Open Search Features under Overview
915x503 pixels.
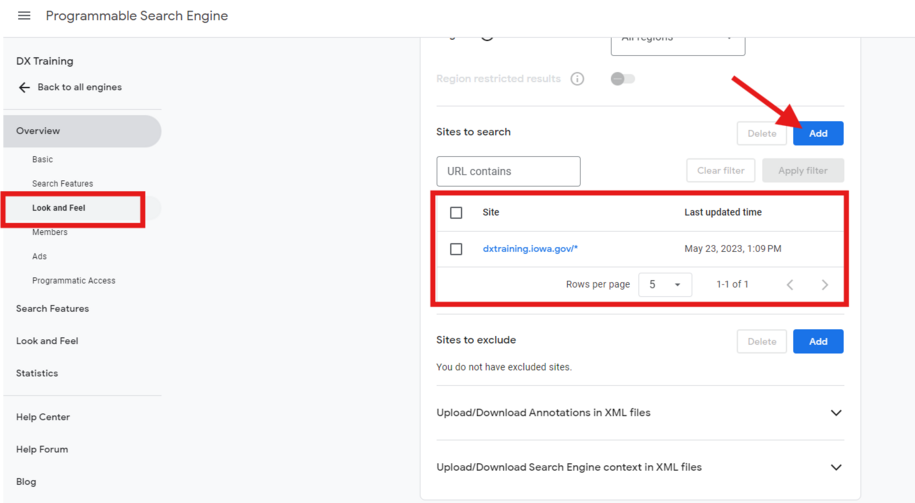[x=62, y=184]
